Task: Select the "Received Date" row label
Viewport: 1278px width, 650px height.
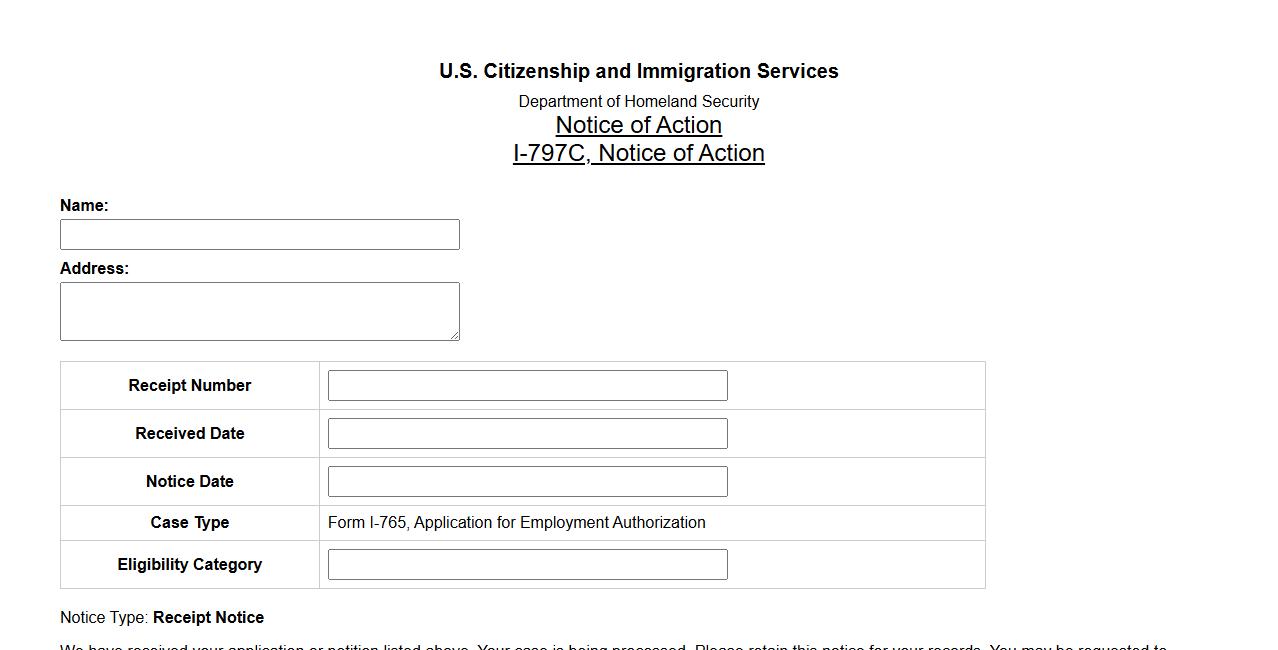Action: pos(190,434)
